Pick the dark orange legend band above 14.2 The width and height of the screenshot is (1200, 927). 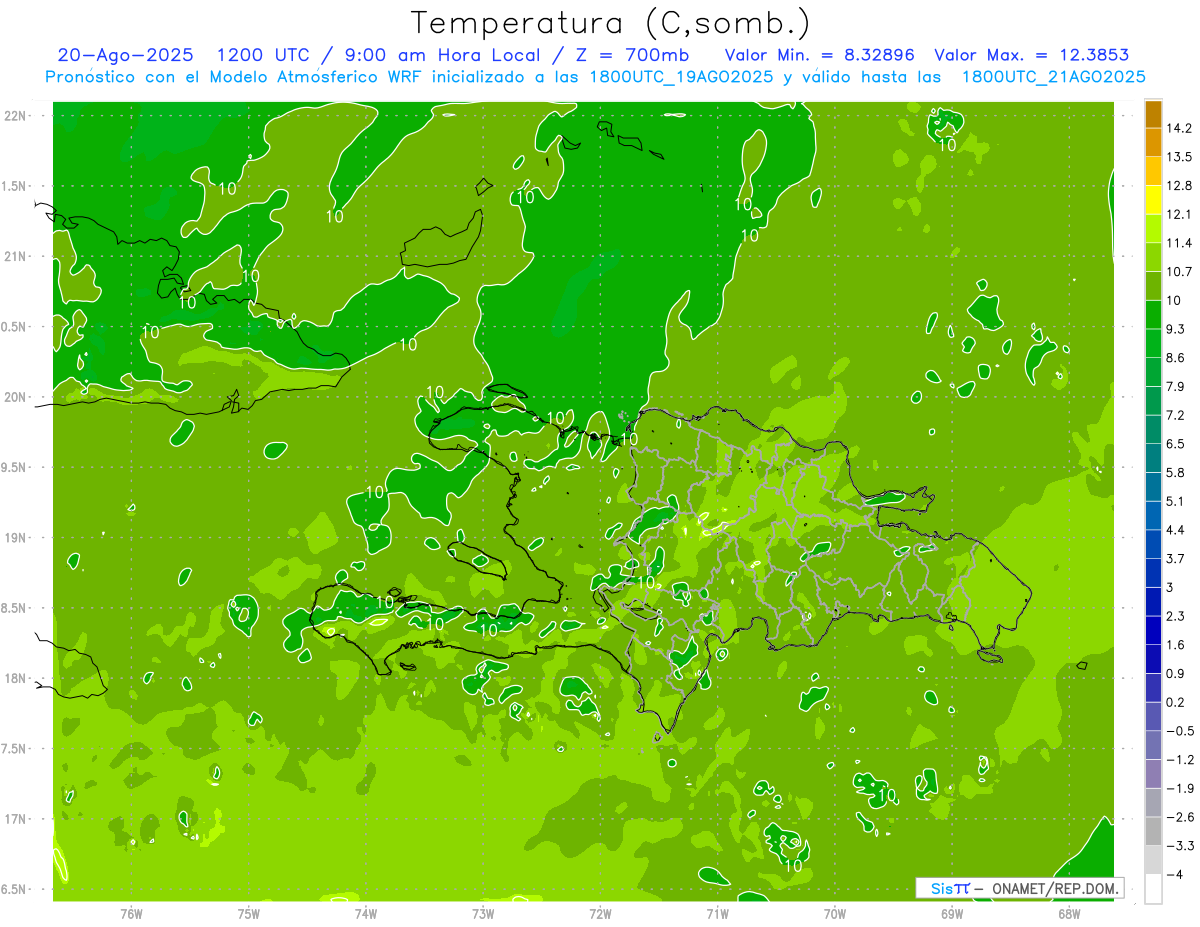[x=1153, y=114]
